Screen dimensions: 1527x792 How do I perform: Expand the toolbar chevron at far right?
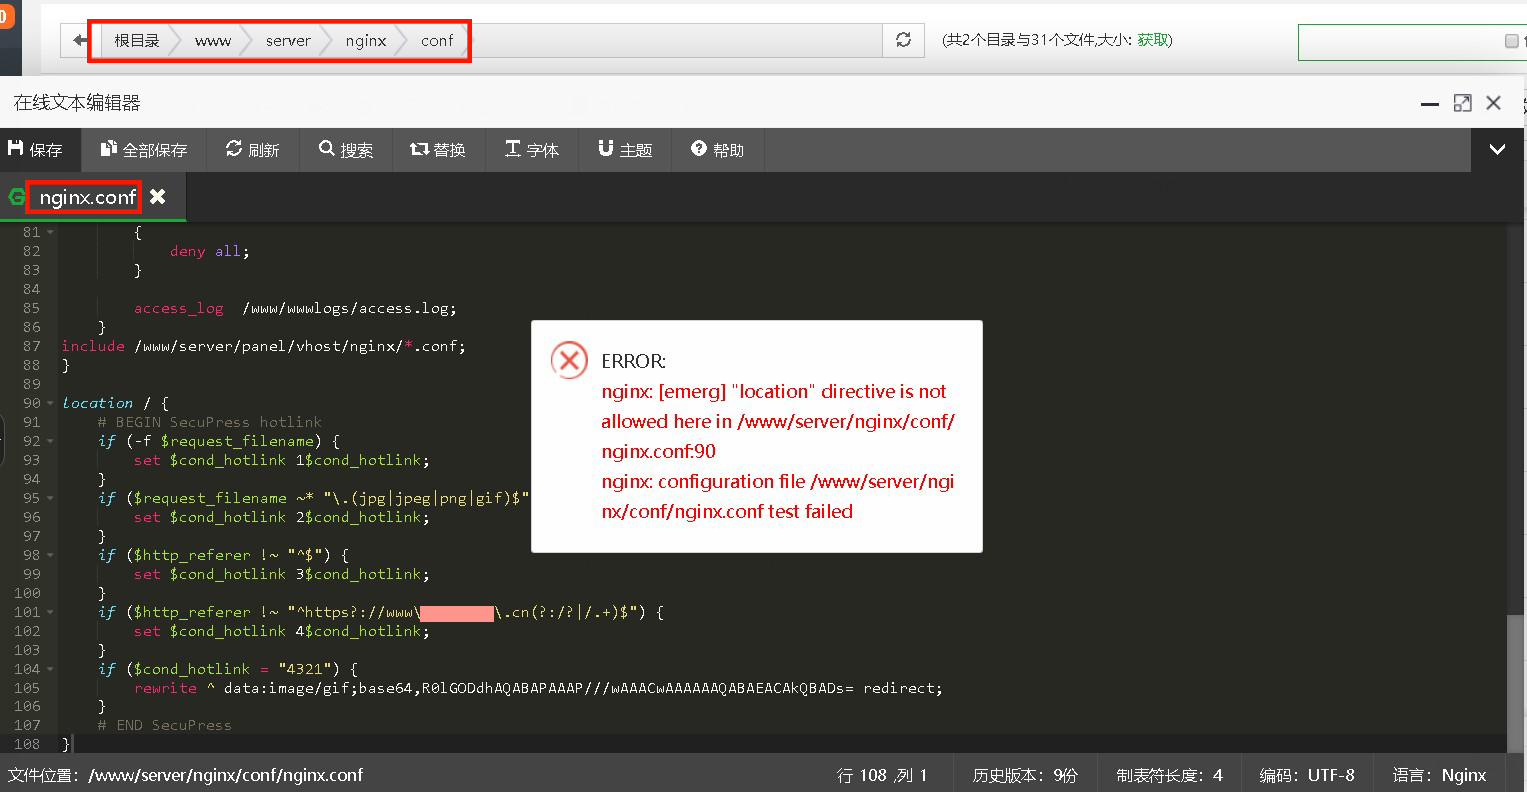[x=1497, y=150]
